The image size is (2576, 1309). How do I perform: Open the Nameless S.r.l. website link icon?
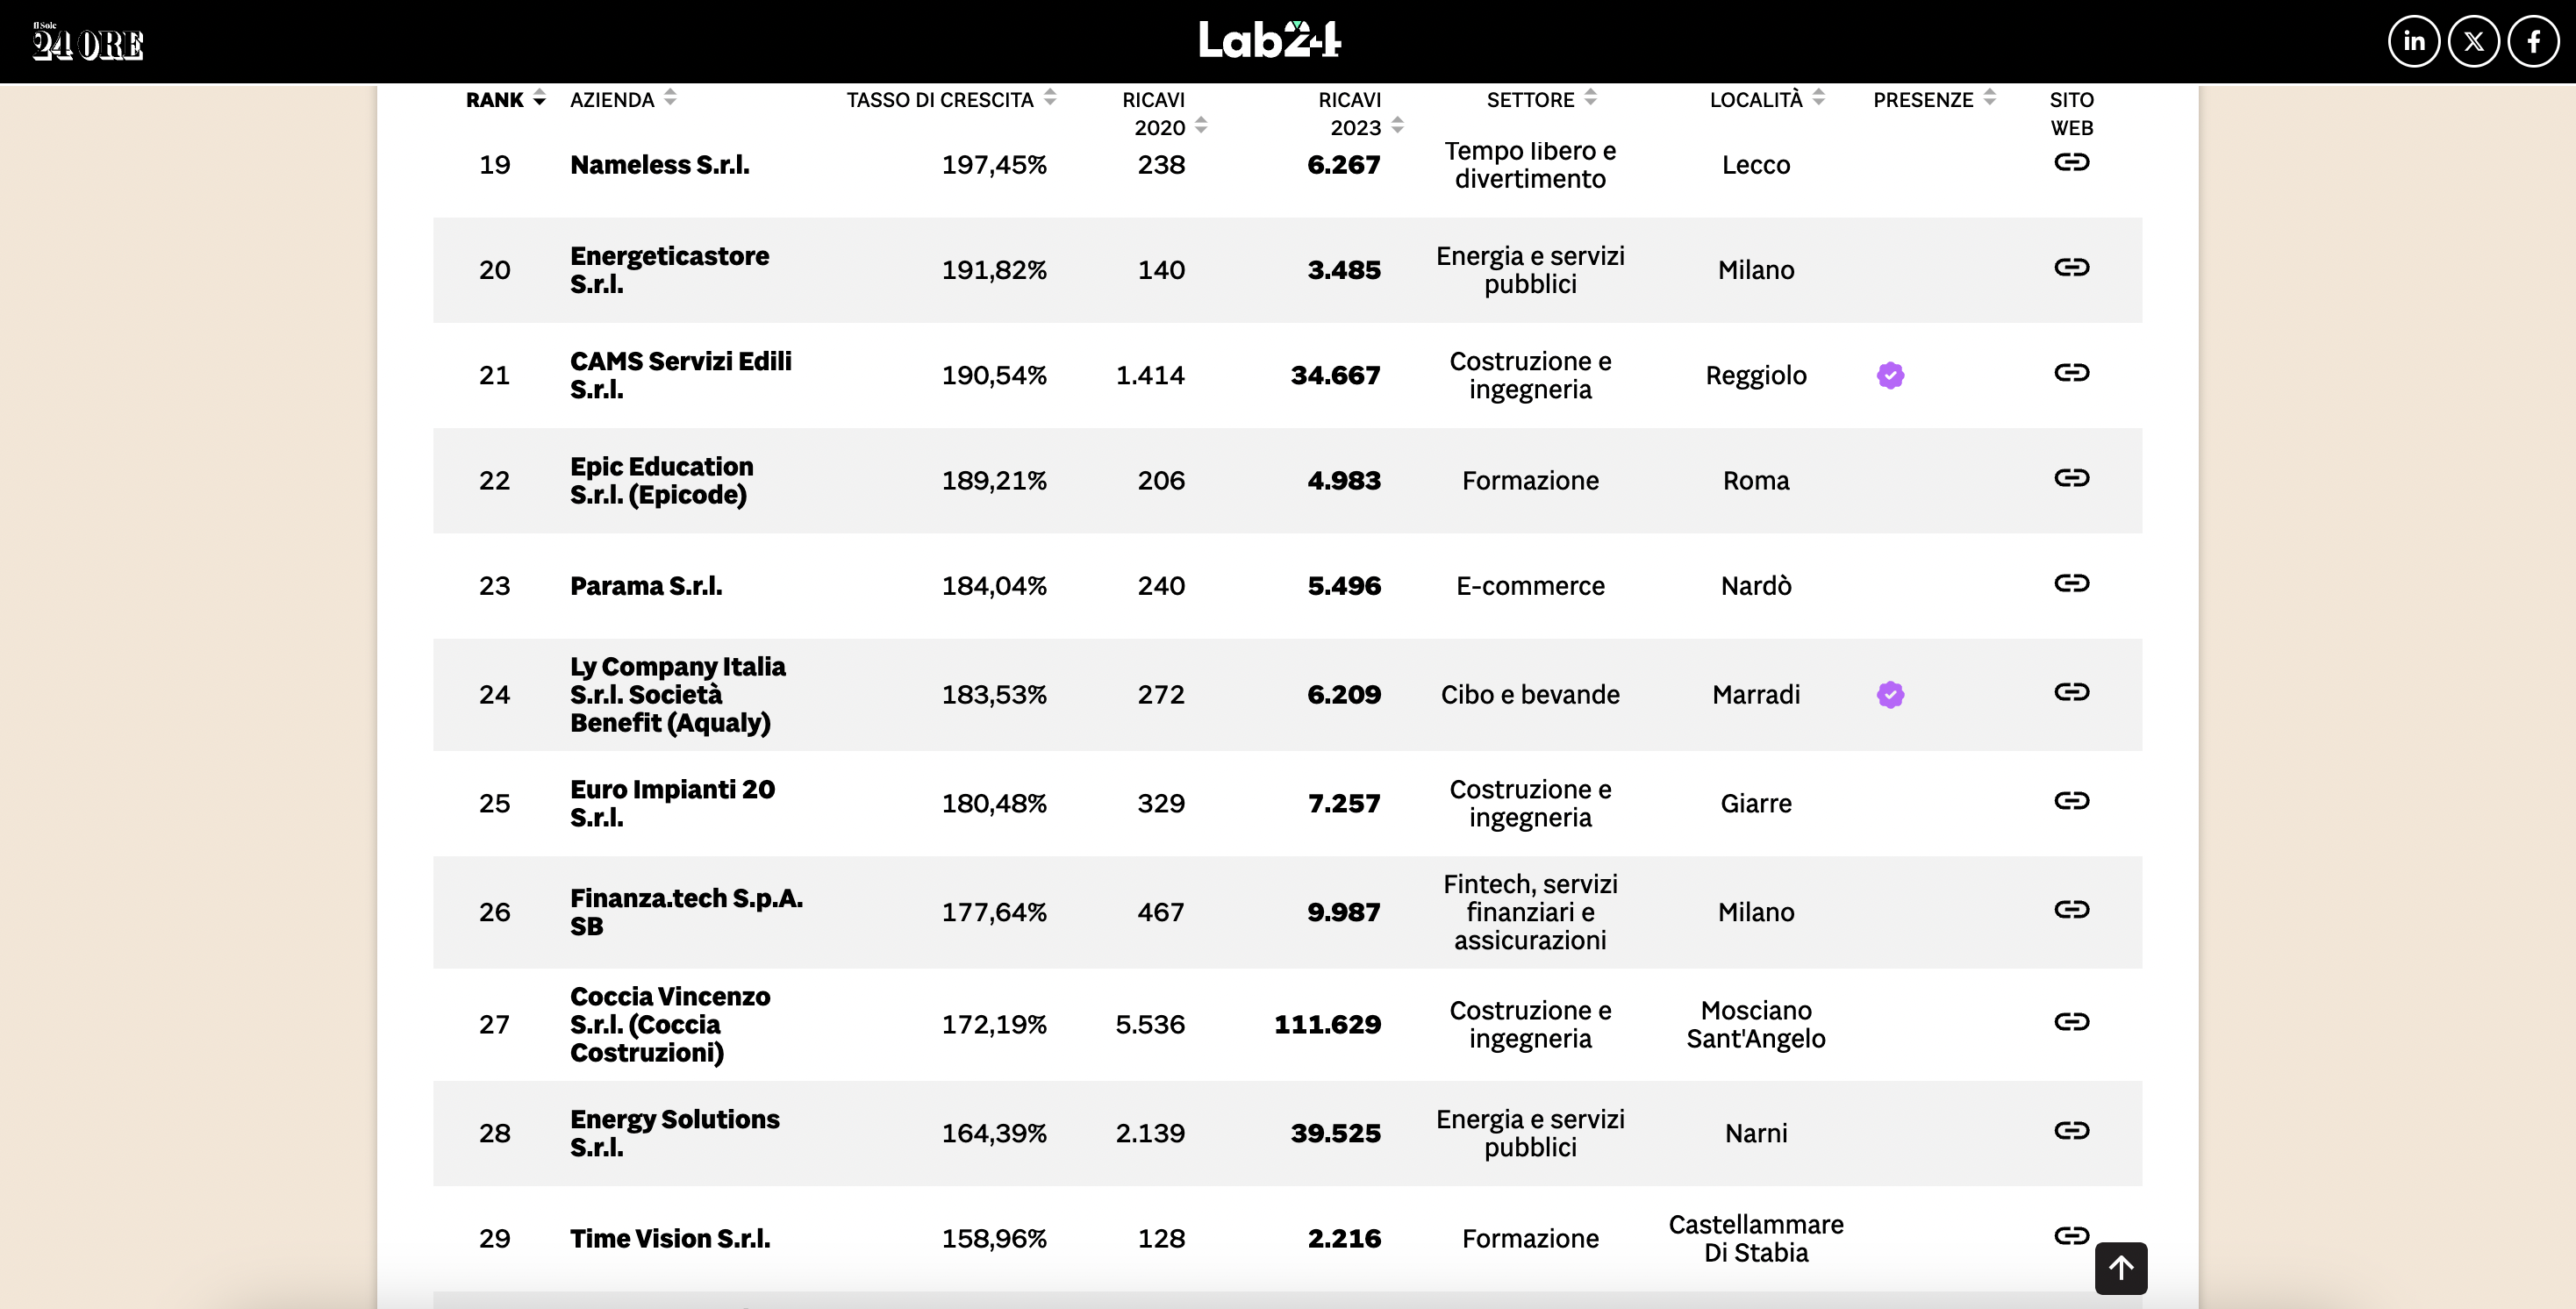(x=2071, y=162)
